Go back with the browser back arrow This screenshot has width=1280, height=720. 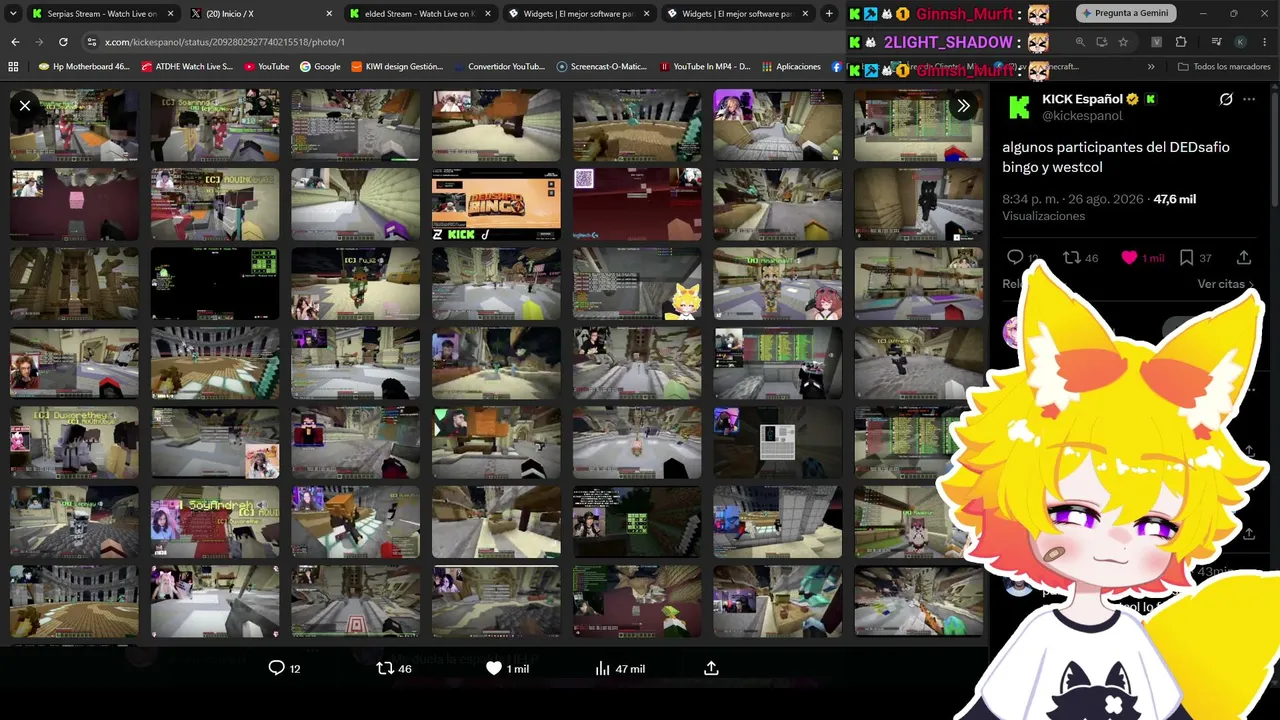(x=15, y=42)
